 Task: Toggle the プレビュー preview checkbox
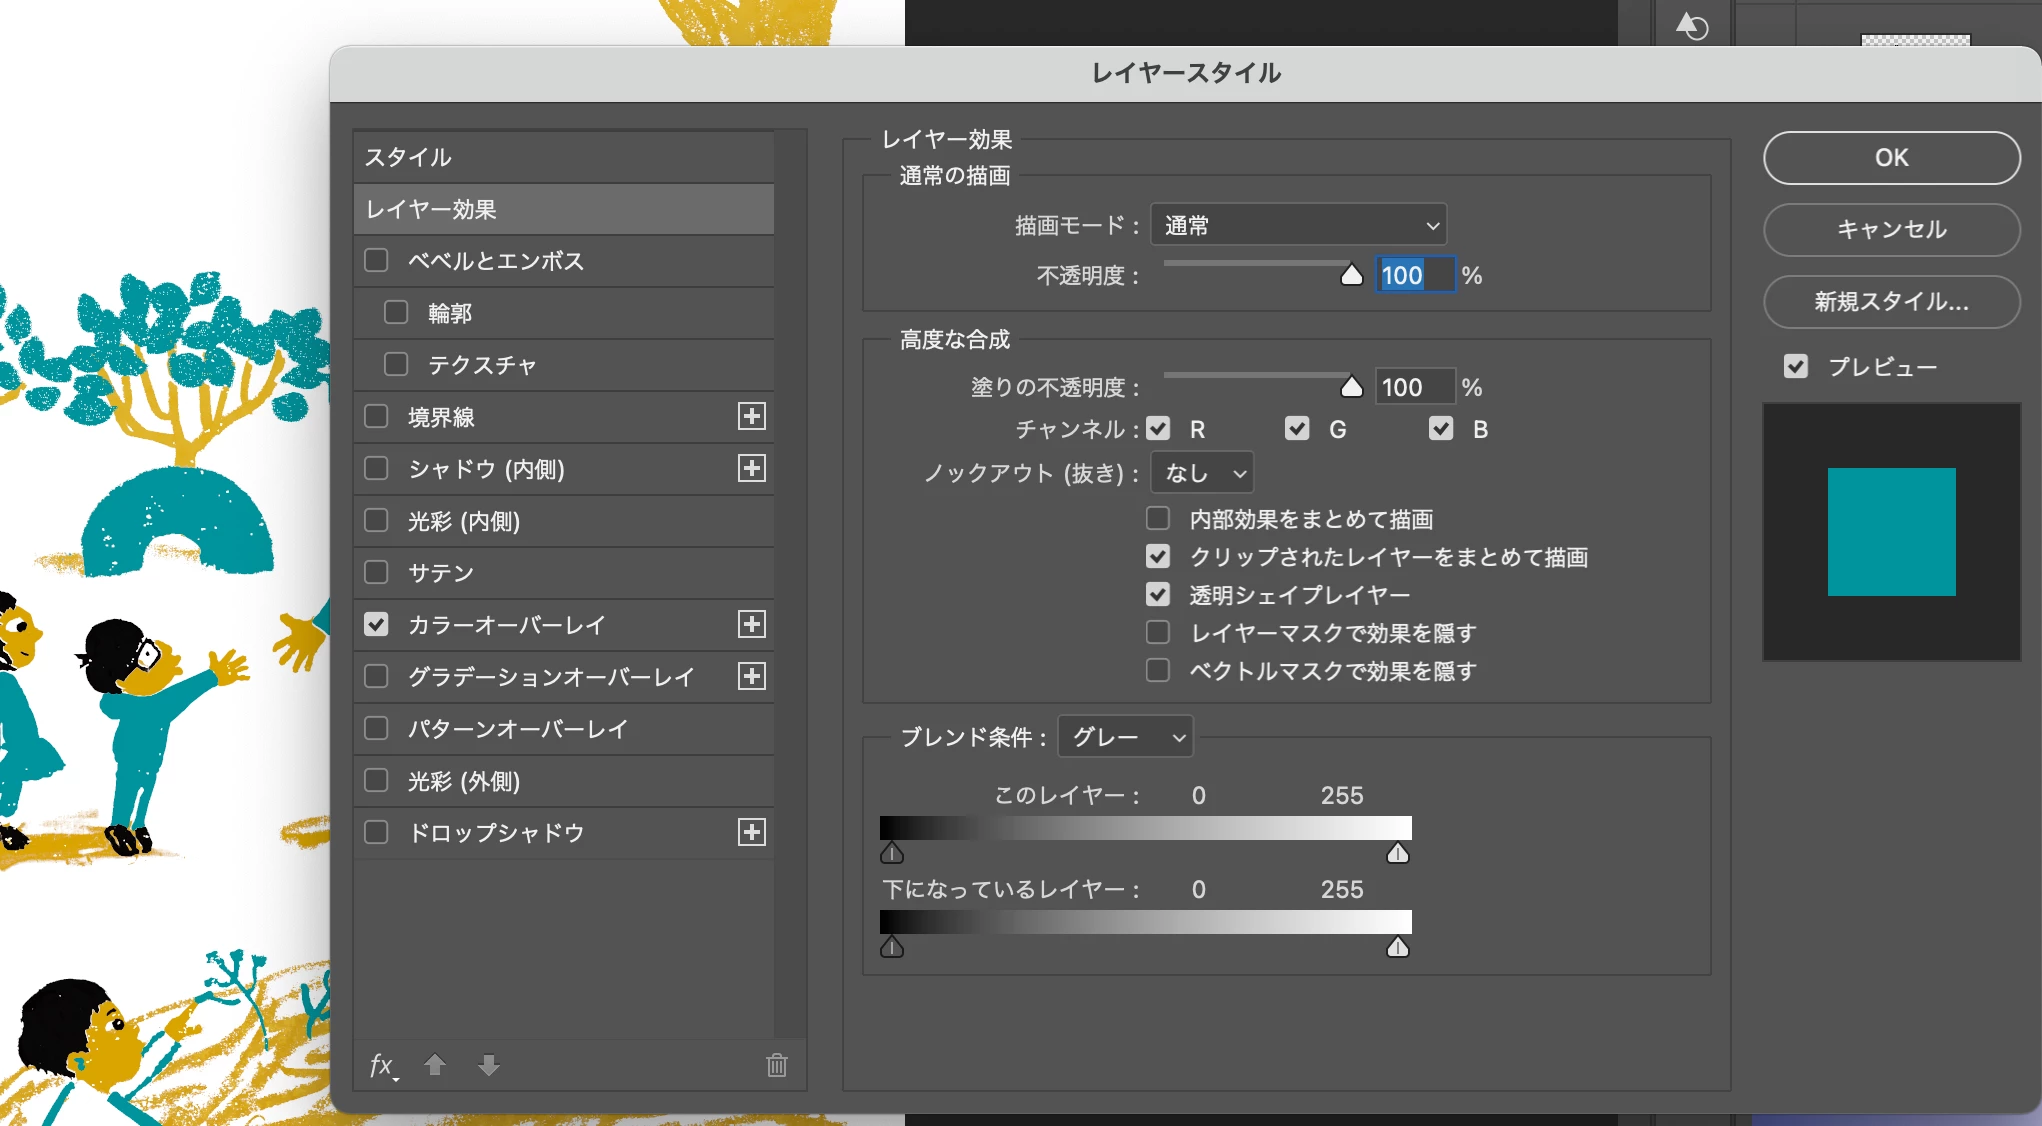[x=1796, y=367]
